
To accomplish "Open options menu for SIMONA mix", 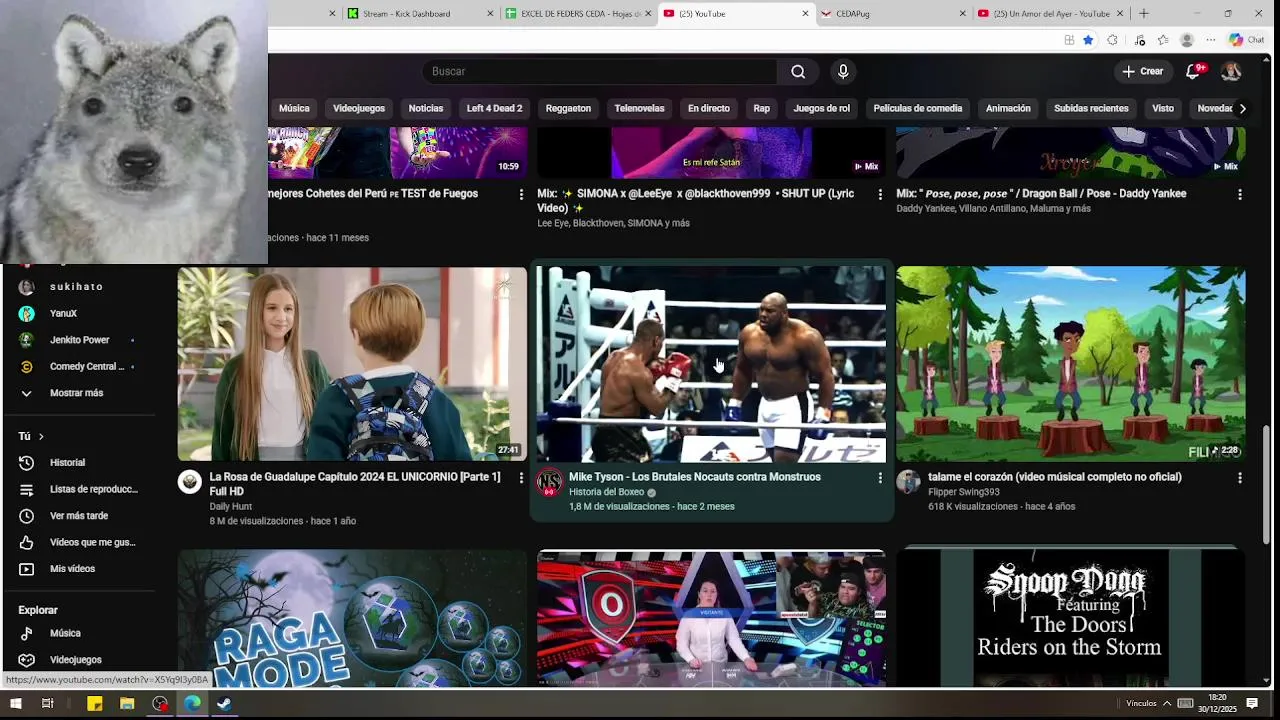I will coord(880,194).
